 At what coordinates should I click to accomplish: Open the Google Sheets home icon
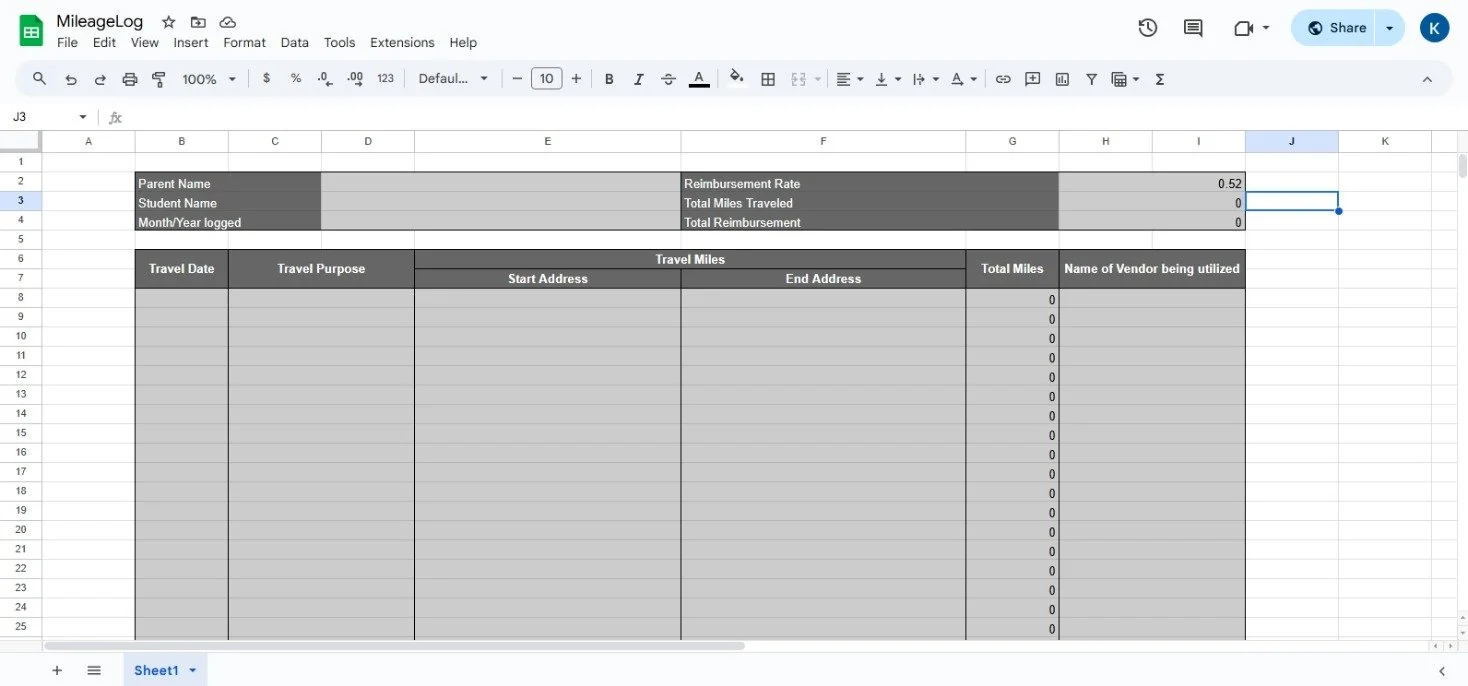coord(32,31)
